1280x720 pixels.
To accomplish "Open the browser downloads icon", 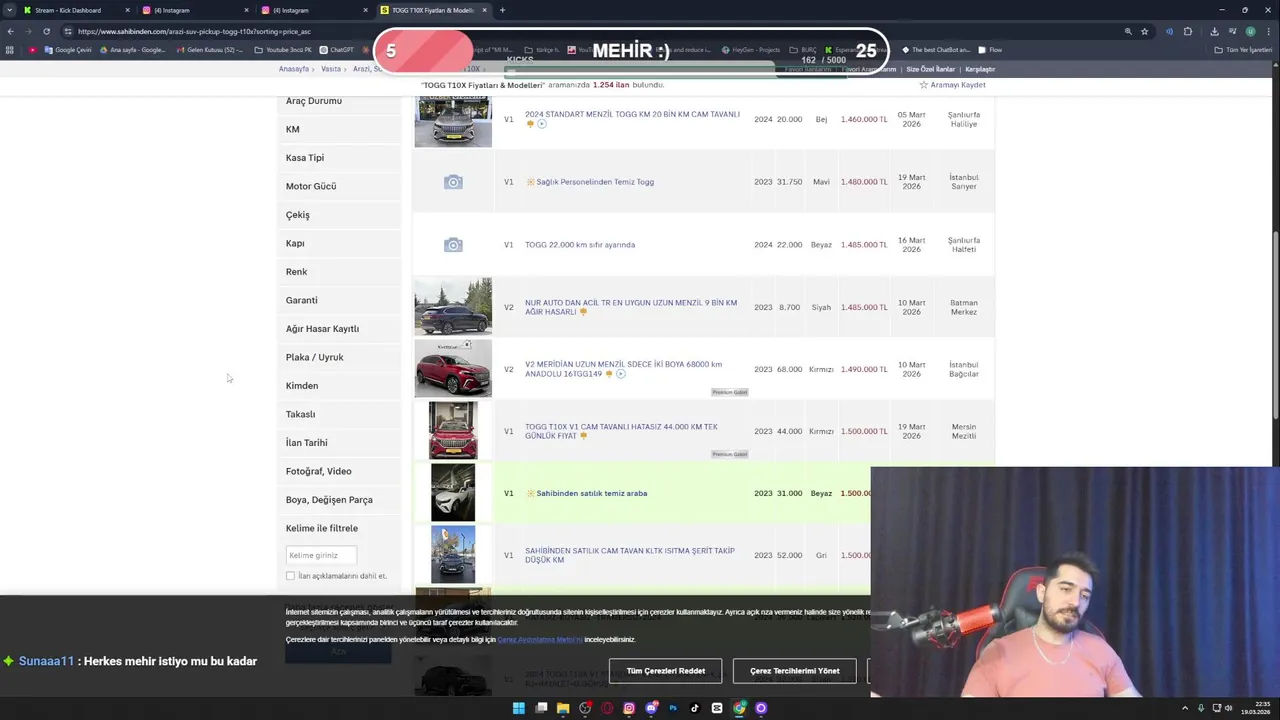I will [1214, 31].
